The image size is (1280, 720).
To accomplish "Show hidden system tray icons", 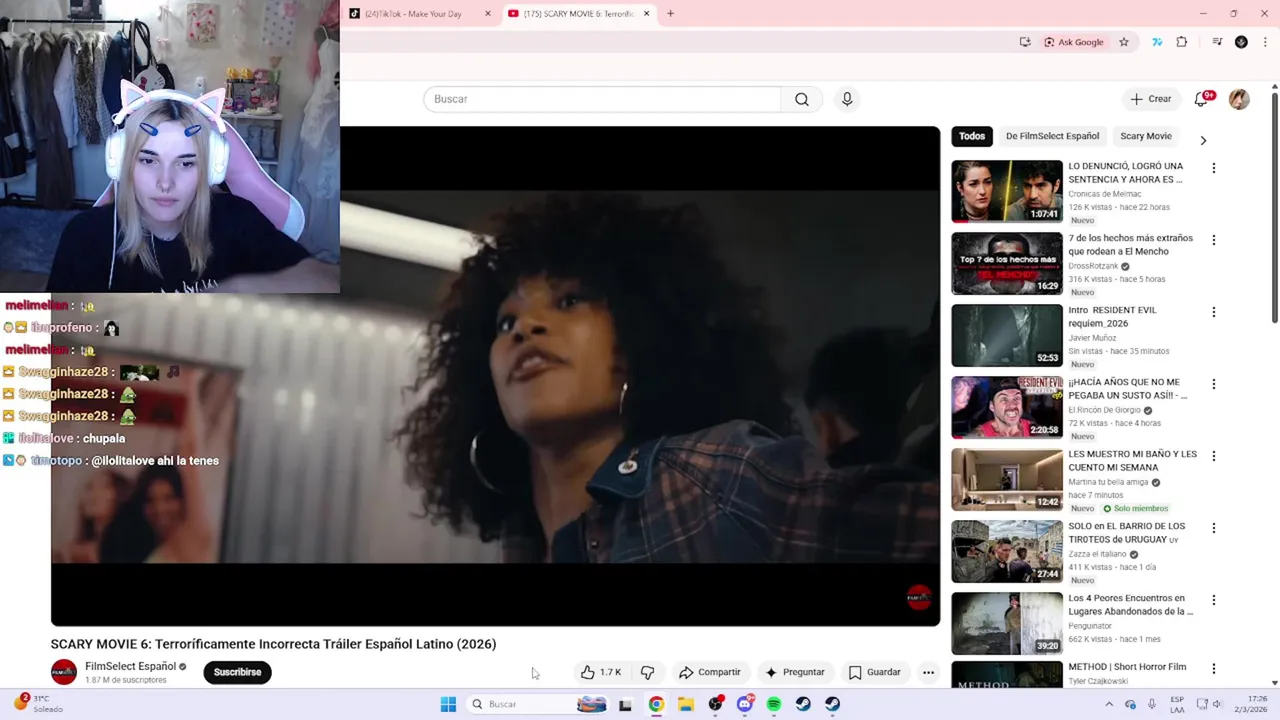I will pyautogui.click(x=1108, y=704).
